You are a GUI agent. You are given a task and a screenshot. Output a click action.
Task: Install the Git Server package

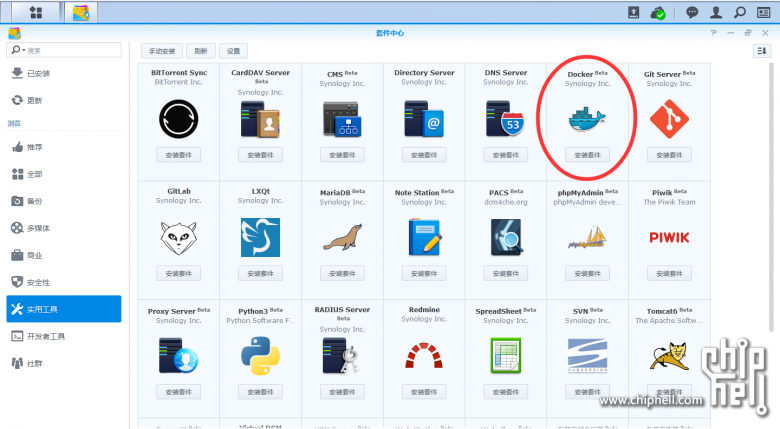click(x=669, y=155)
